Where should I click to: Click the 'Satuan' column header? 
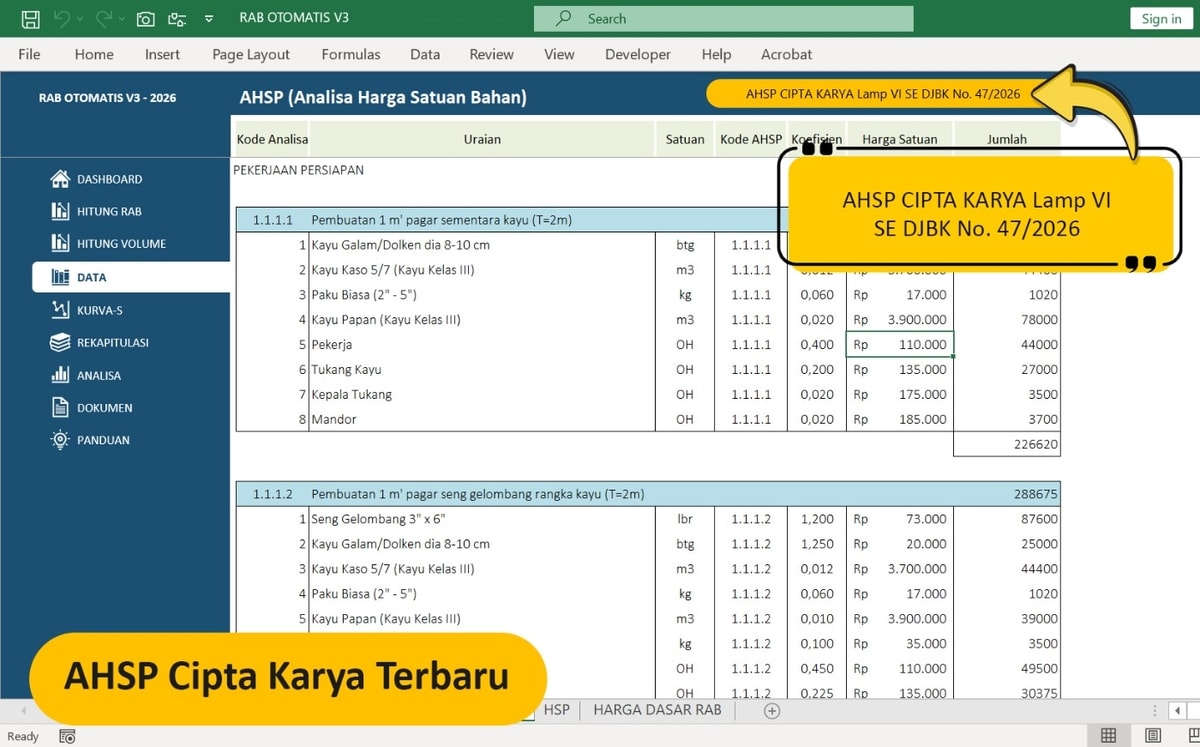[685, 139]
